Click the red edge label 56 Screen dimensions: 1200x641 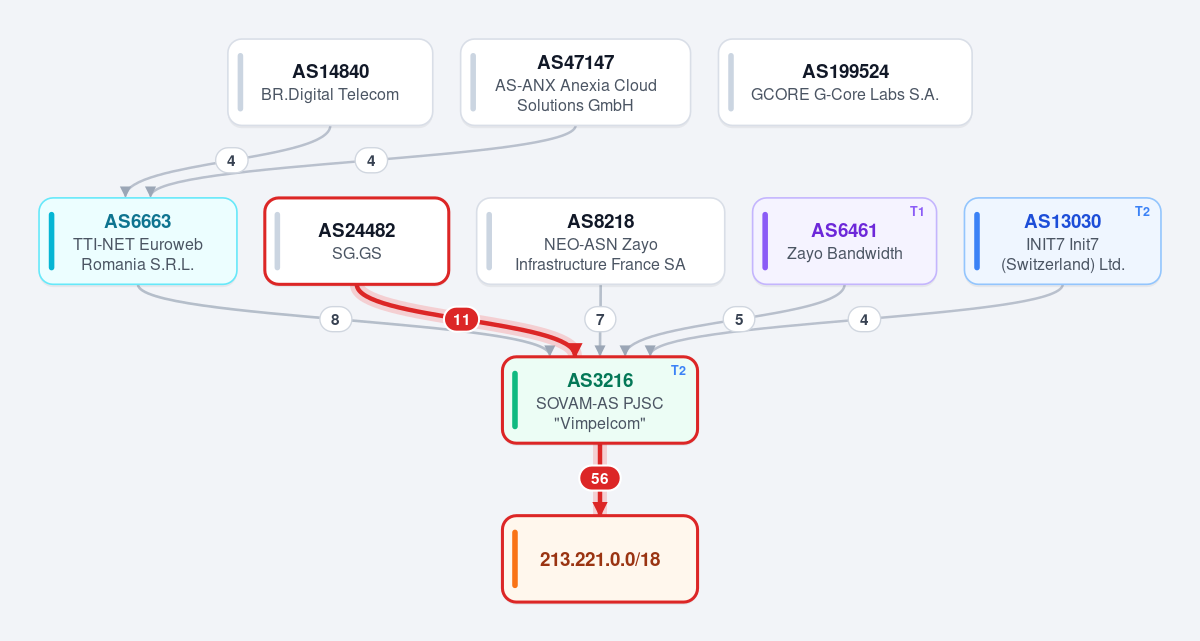click(x=600, y=478)
